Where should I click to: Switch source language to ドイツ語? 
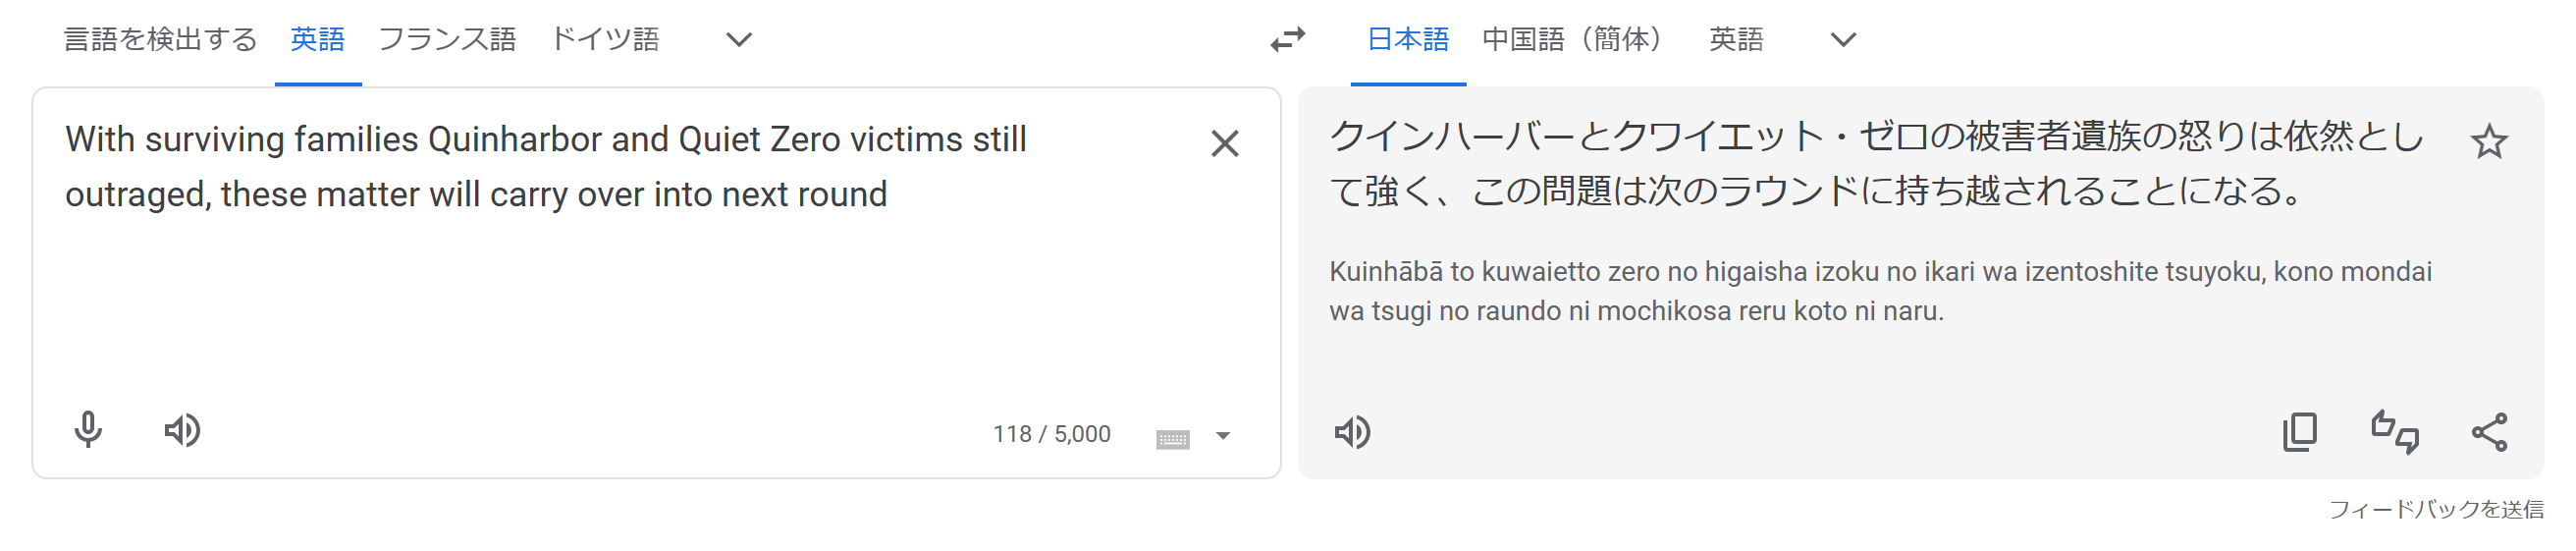[x=605, y=40]
